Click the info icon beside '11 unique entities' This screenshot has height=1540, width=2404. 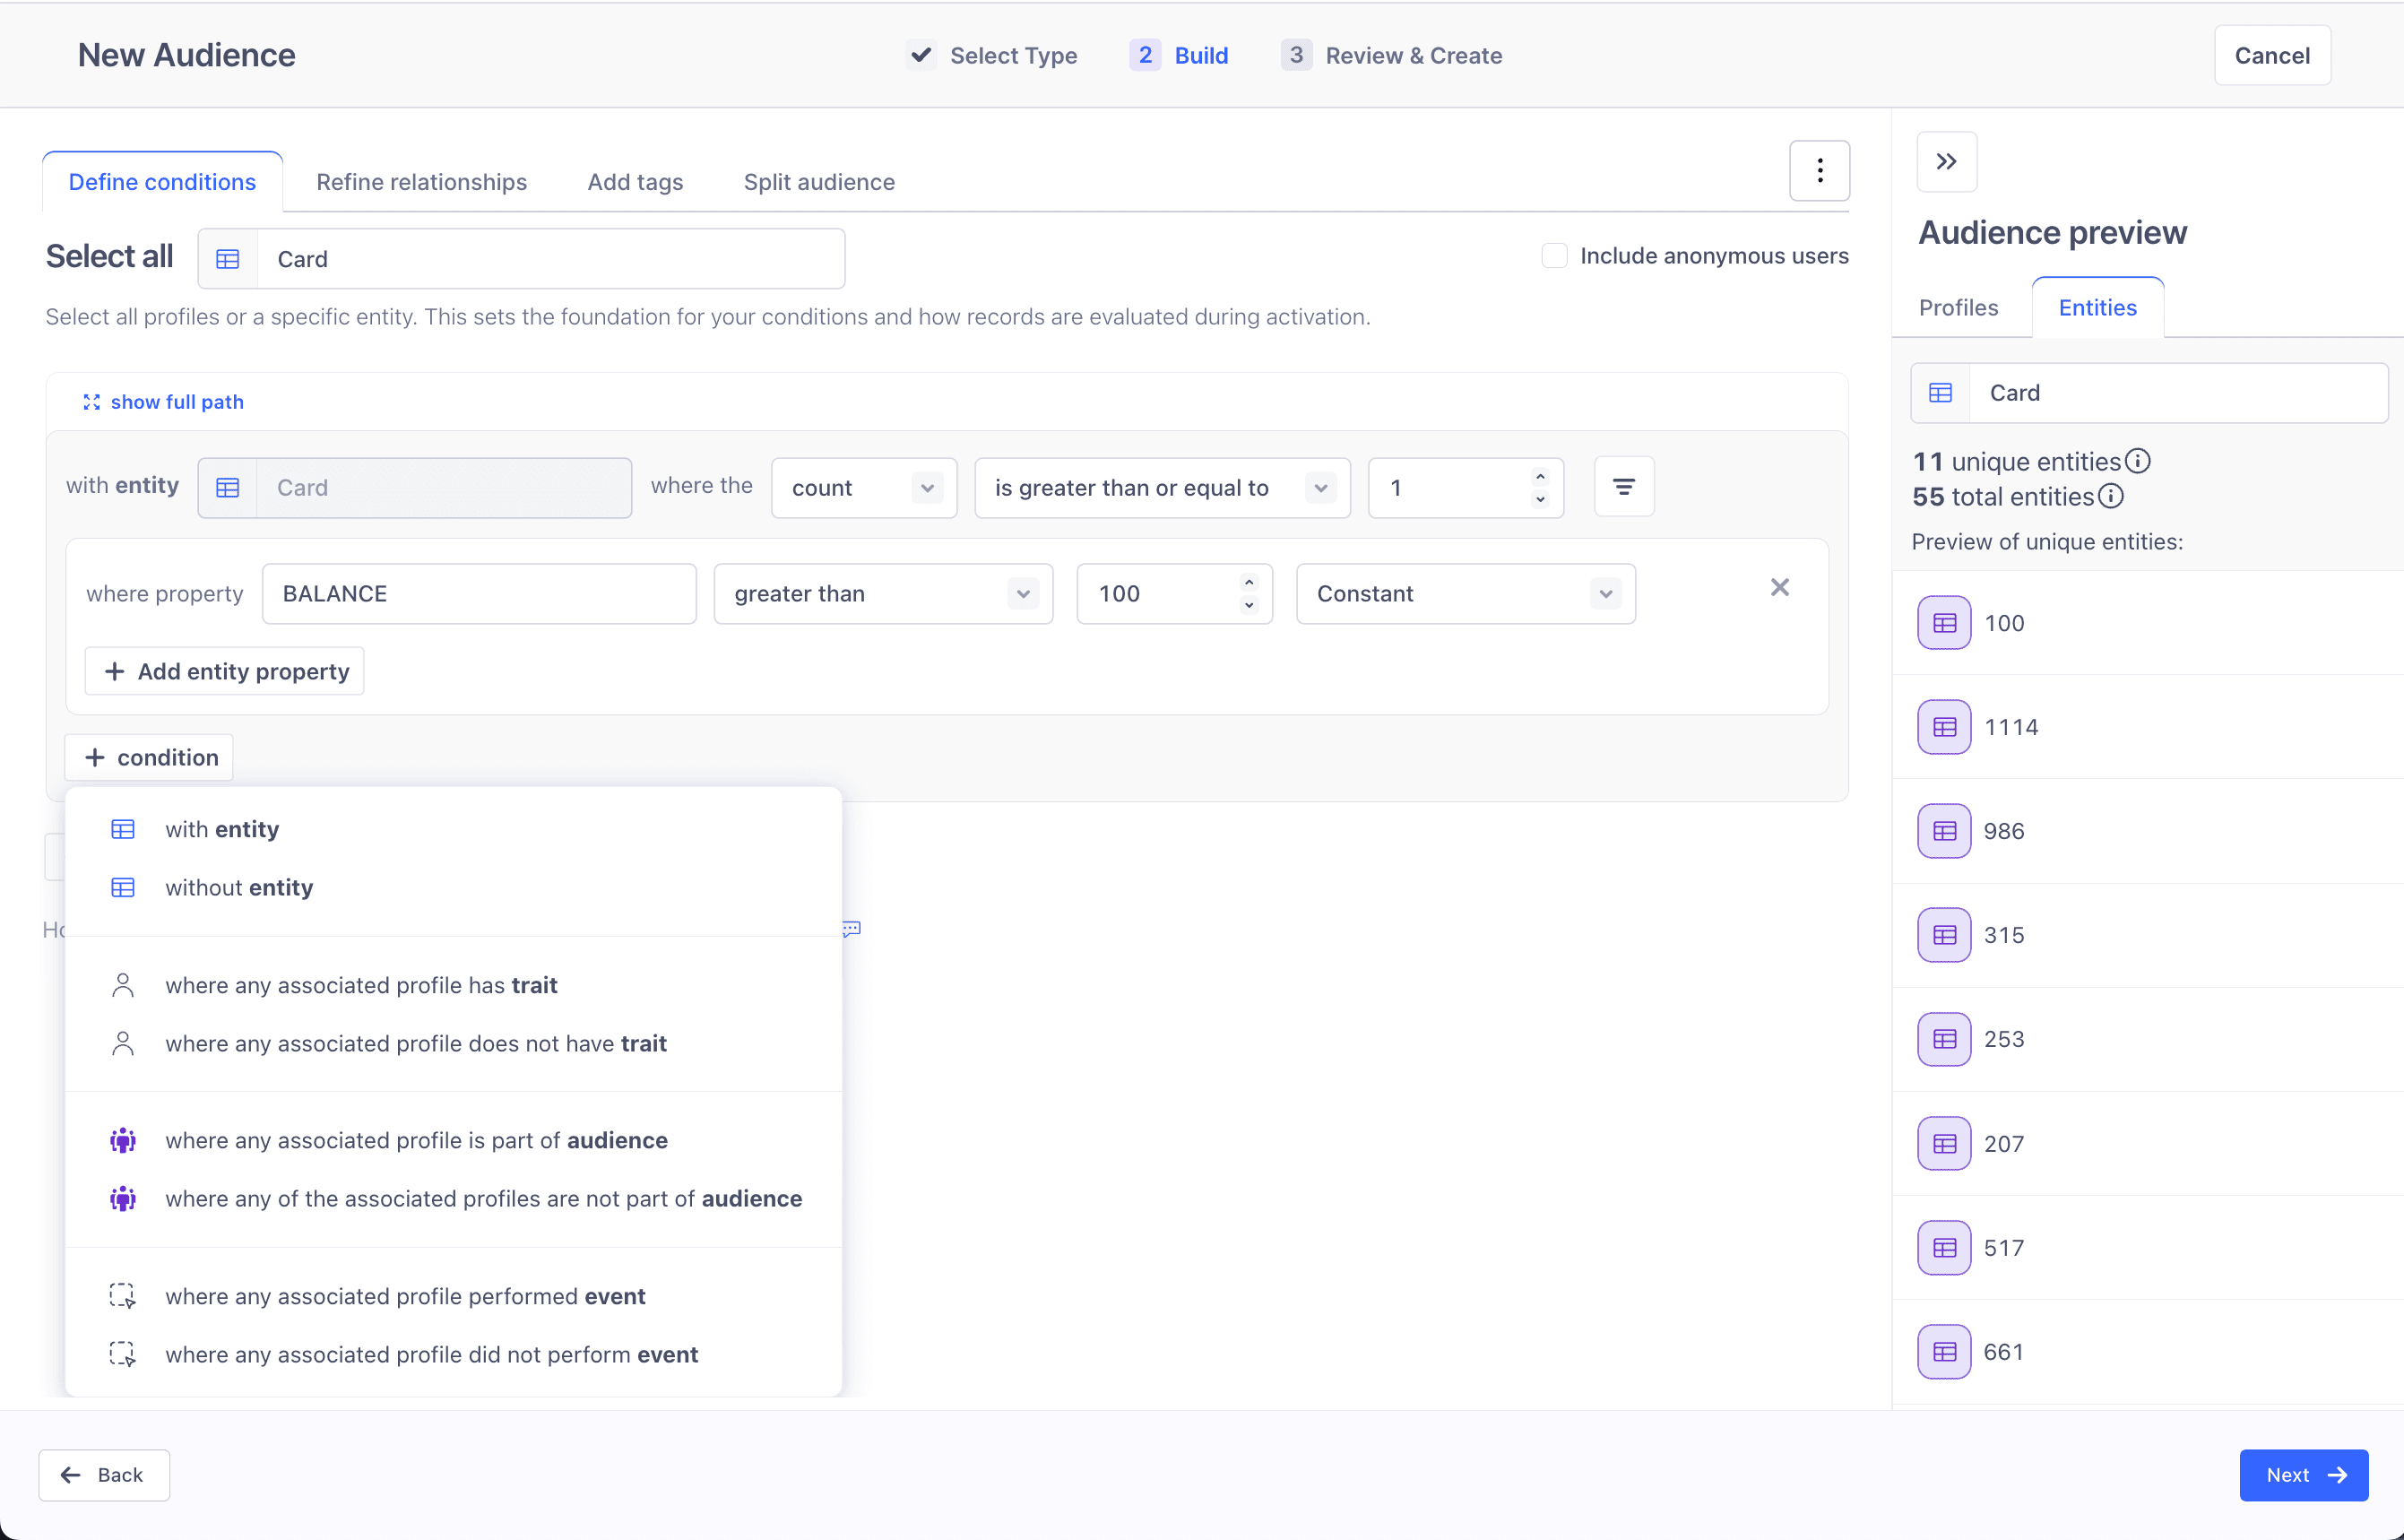point(2137,460)
